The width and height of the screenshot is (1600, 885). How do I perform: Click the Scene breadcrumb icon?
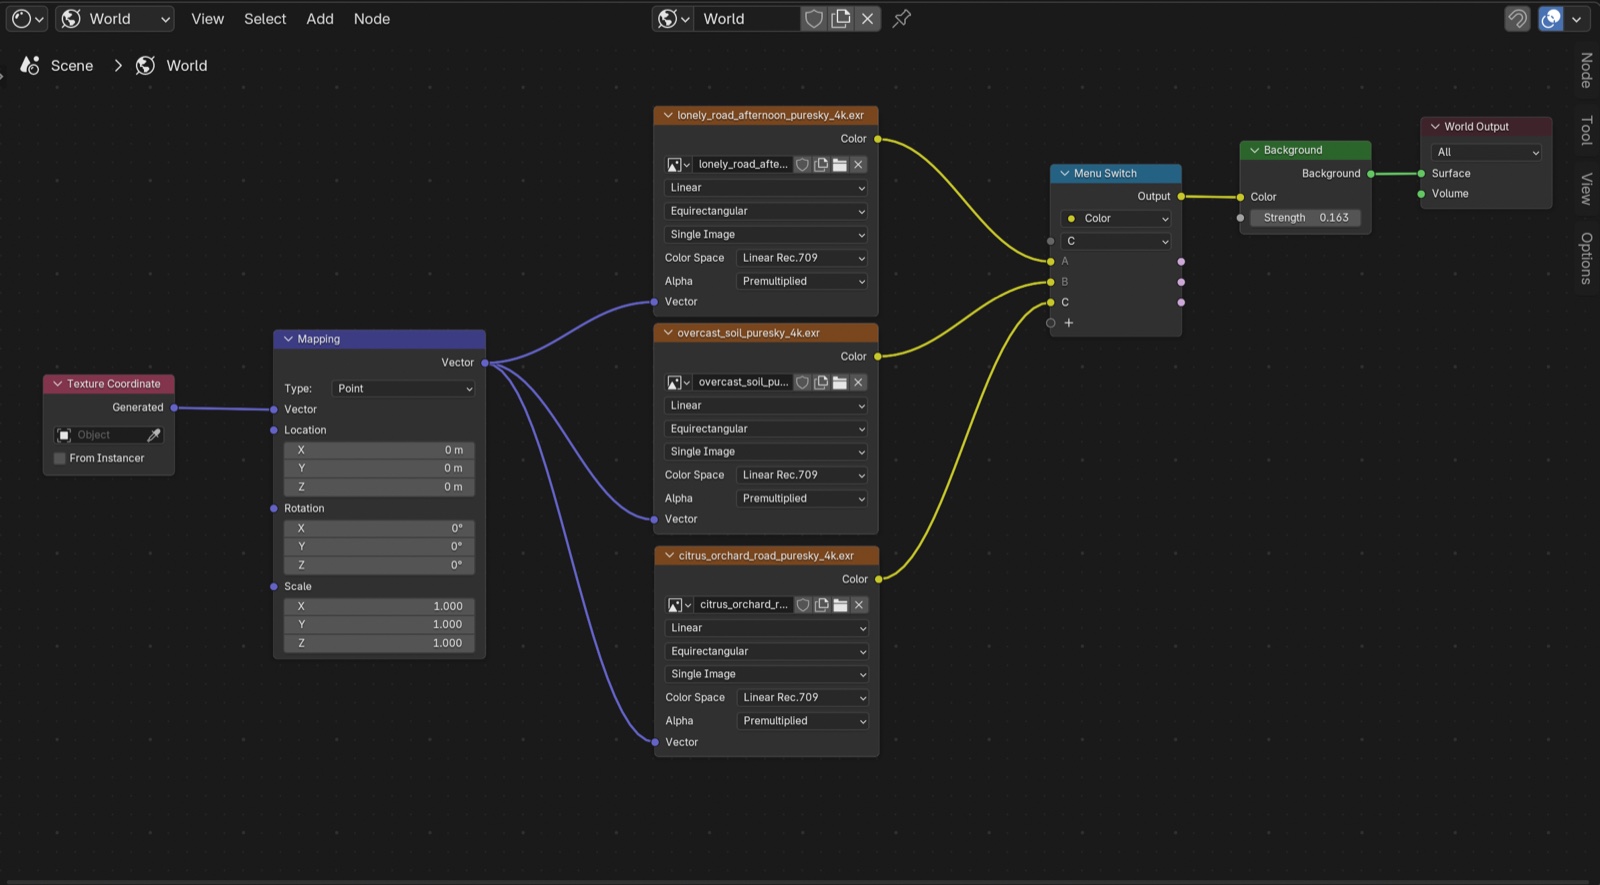point(30,65)
